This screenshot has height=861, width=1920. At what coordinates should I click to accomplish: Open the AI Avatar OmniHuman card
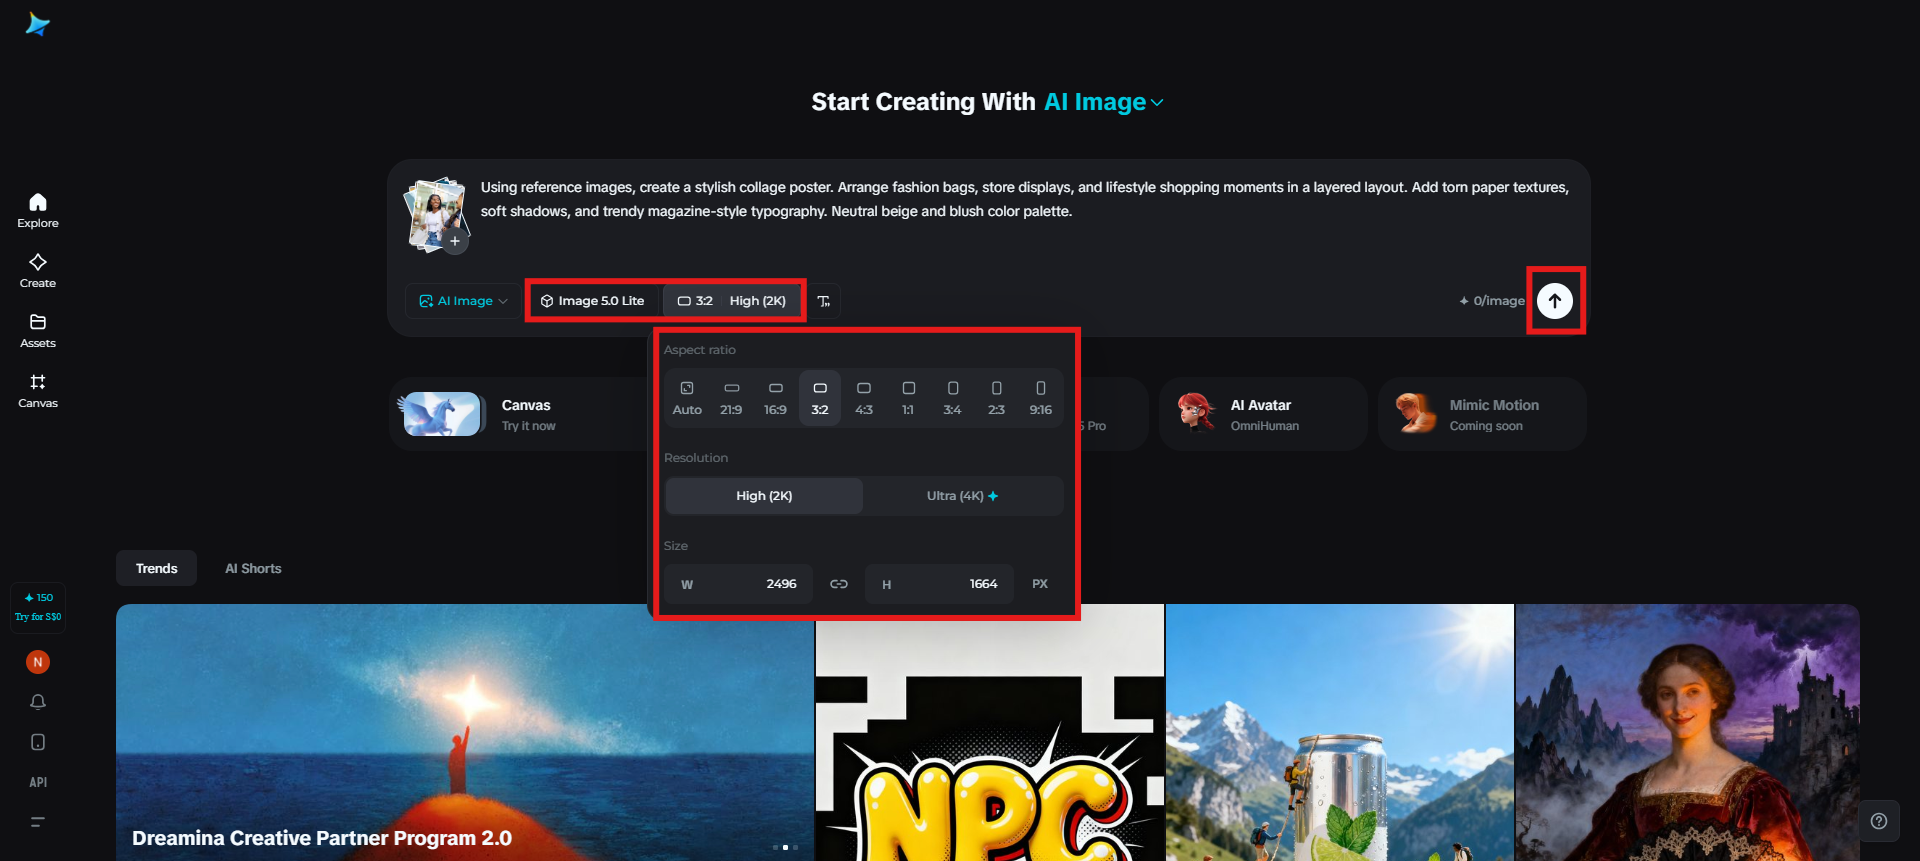click(x=1263, y=414)
